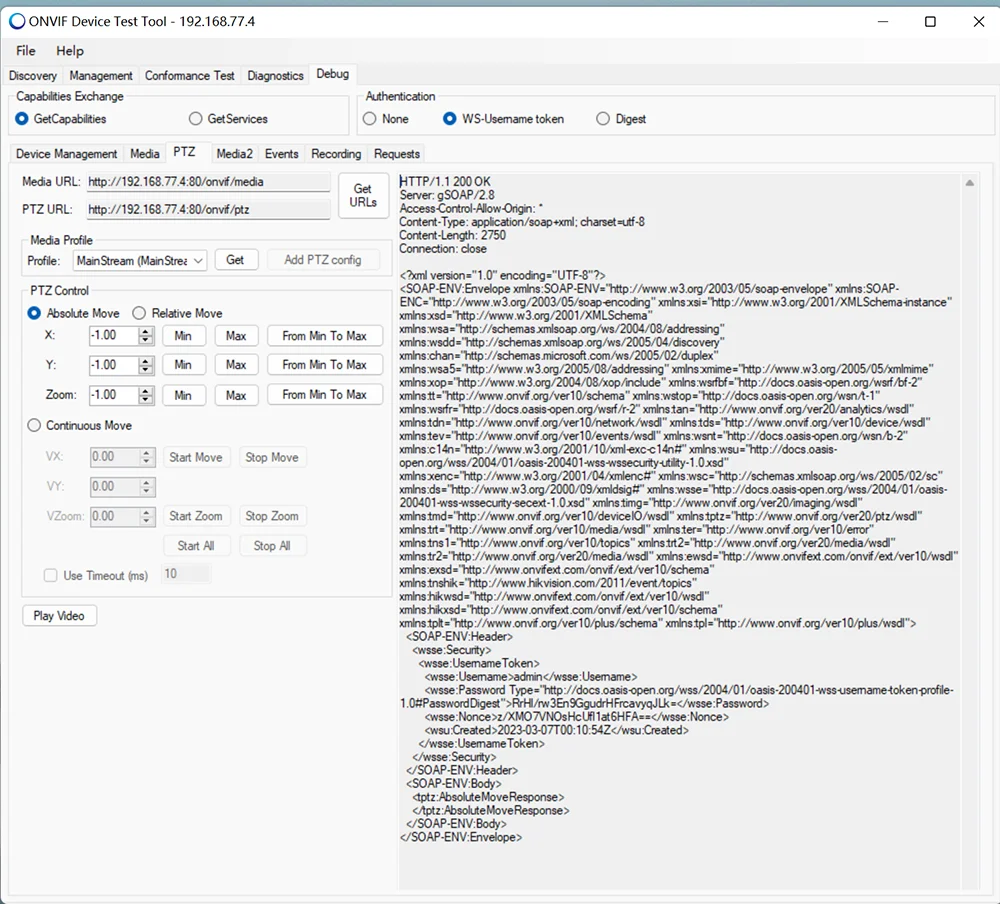Open the PTZ sub-tab
Image resolution: width=1000 pixels, height=904 pixels.
[x=184, y=152]
